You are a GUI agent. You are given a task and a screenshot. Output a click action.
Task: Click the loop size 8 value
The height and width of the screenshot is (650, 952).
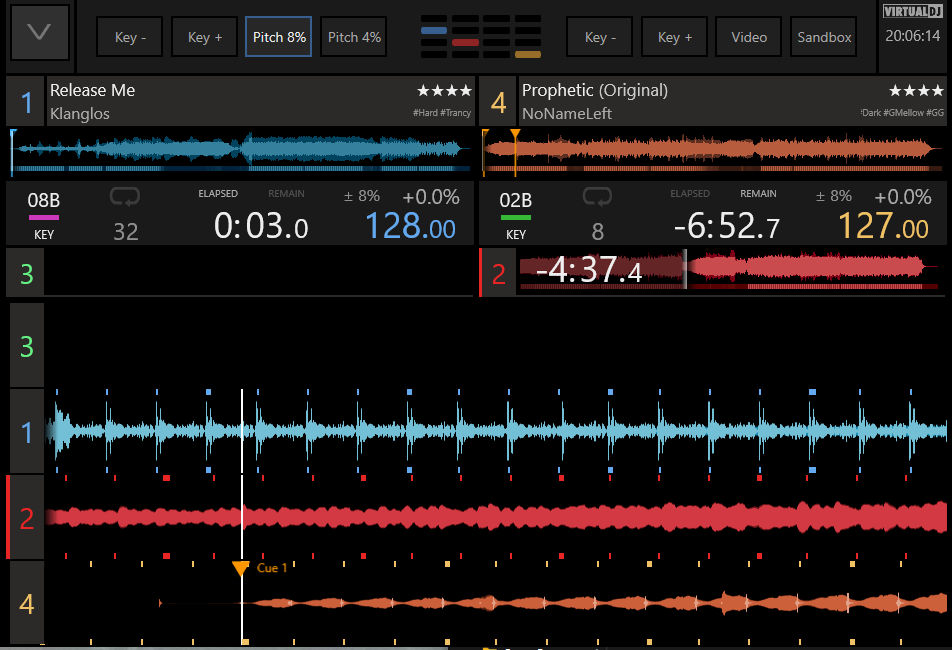click(598, 231)
